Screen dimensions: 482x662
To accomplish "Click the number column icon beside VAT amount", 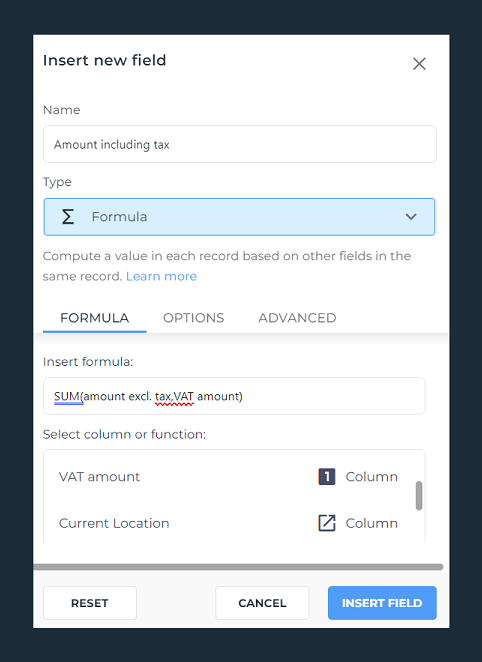I will click(327, 477).
